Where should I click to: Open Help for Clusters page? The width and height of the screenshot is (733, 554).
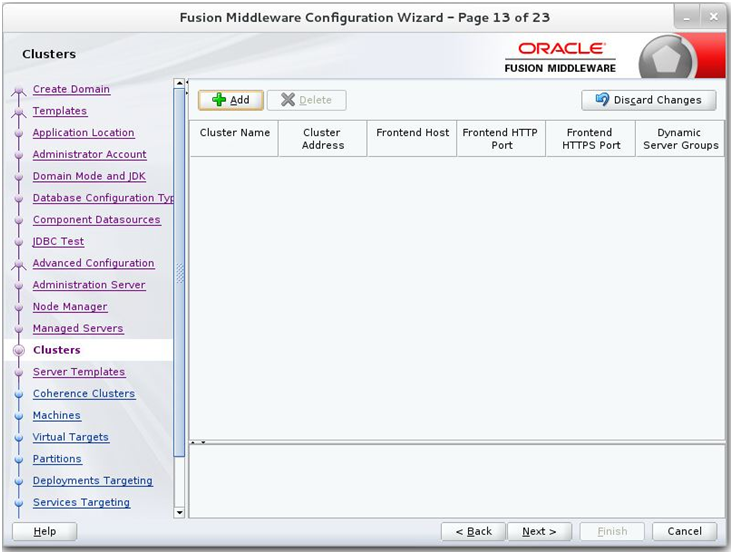(x=44, y=532)
